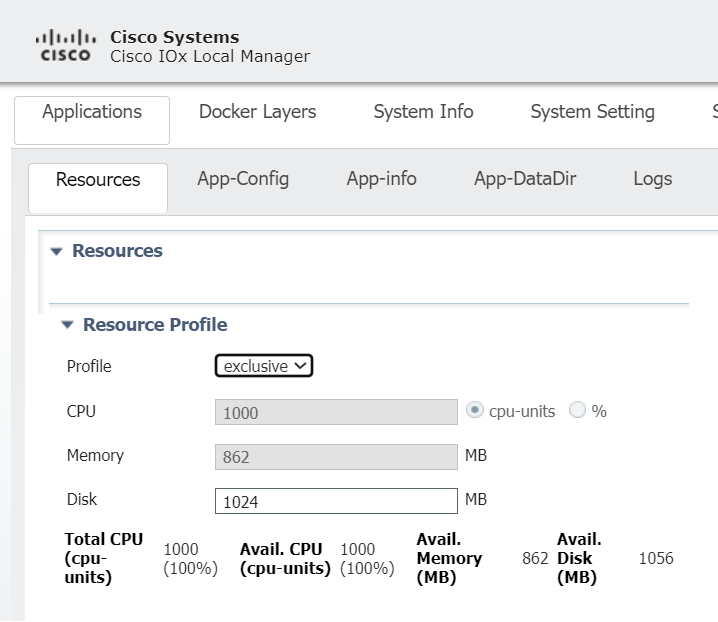Screen dimensions: 718x622
Task: Click the CPU value field showing 1000
Action: tap(336, 412)
